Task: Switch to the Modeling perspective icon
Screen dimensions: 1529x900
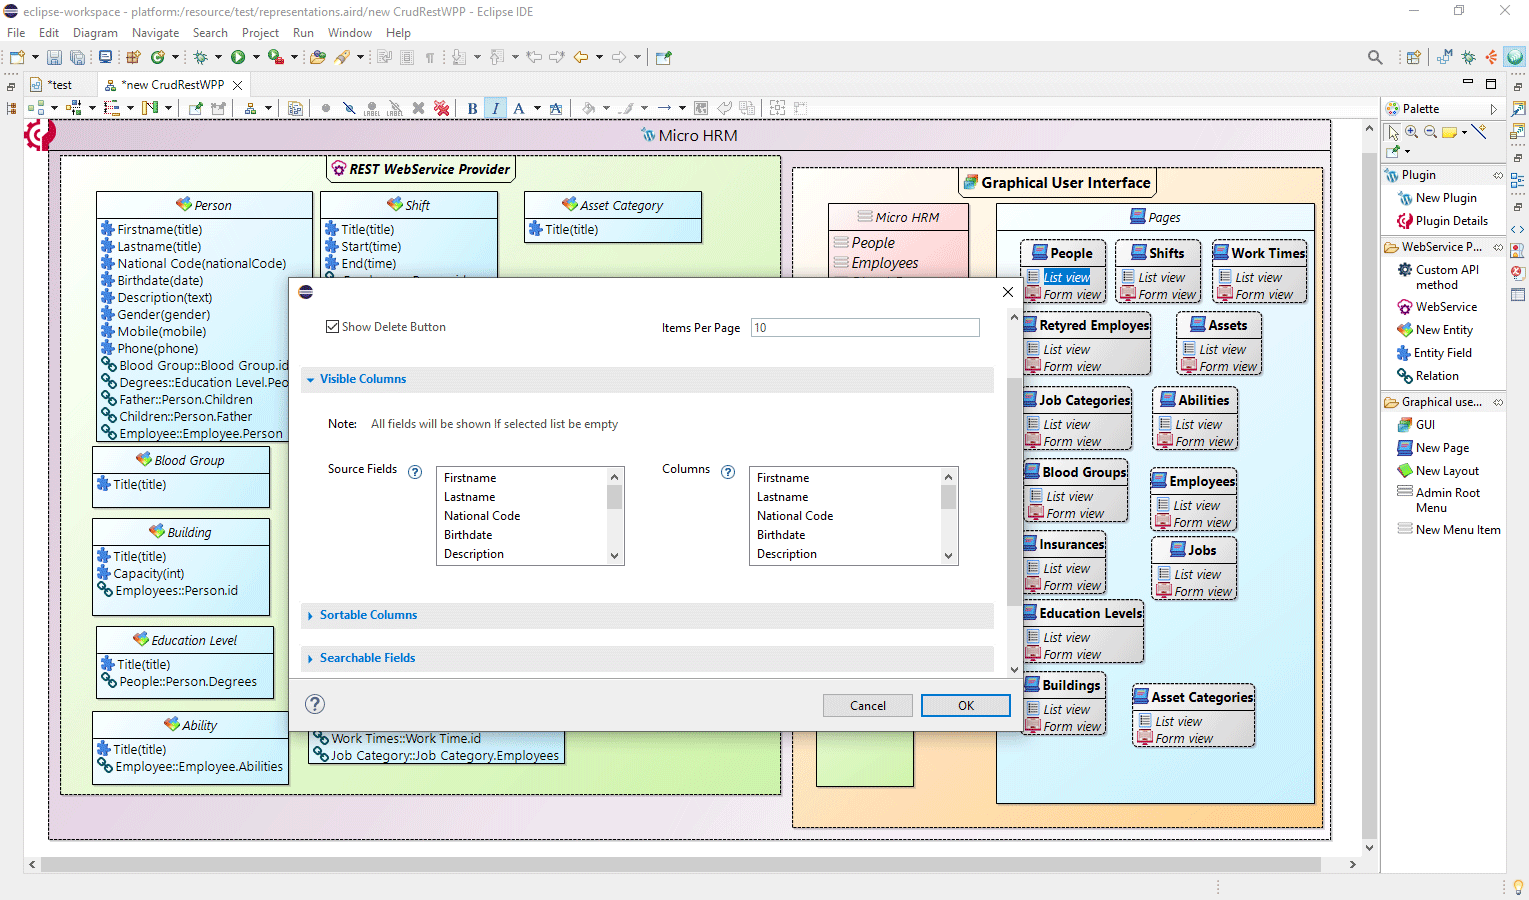Action: coord(1445,57)
